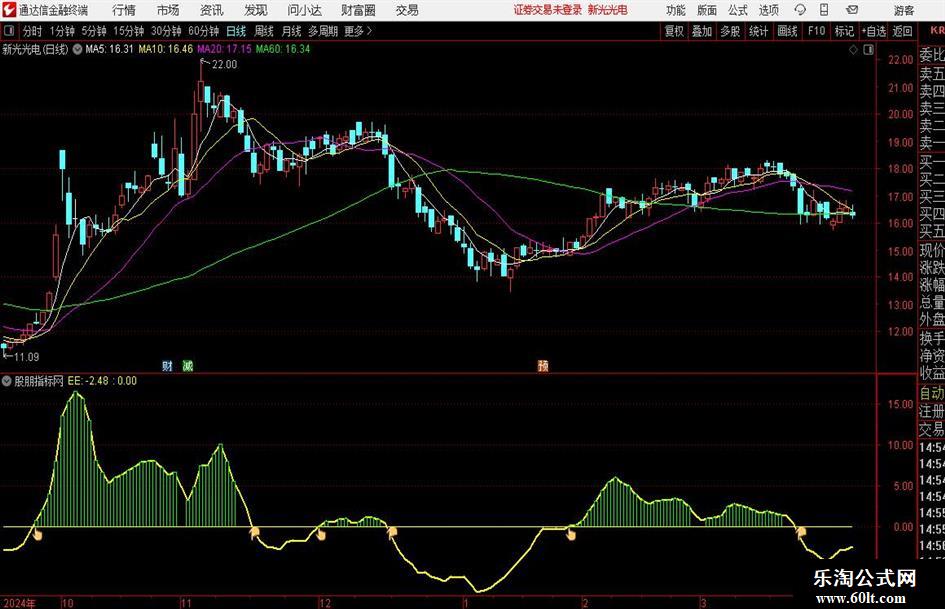945x609 pixels.
Task: Toggle the side panel icon left of 分时
Action: (9, 31)
